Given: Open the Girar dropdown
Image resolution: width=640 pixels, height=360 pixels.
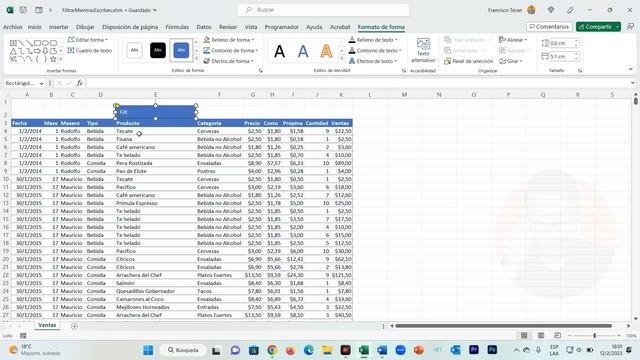Looking at the screenshot, I should (511, 61).
